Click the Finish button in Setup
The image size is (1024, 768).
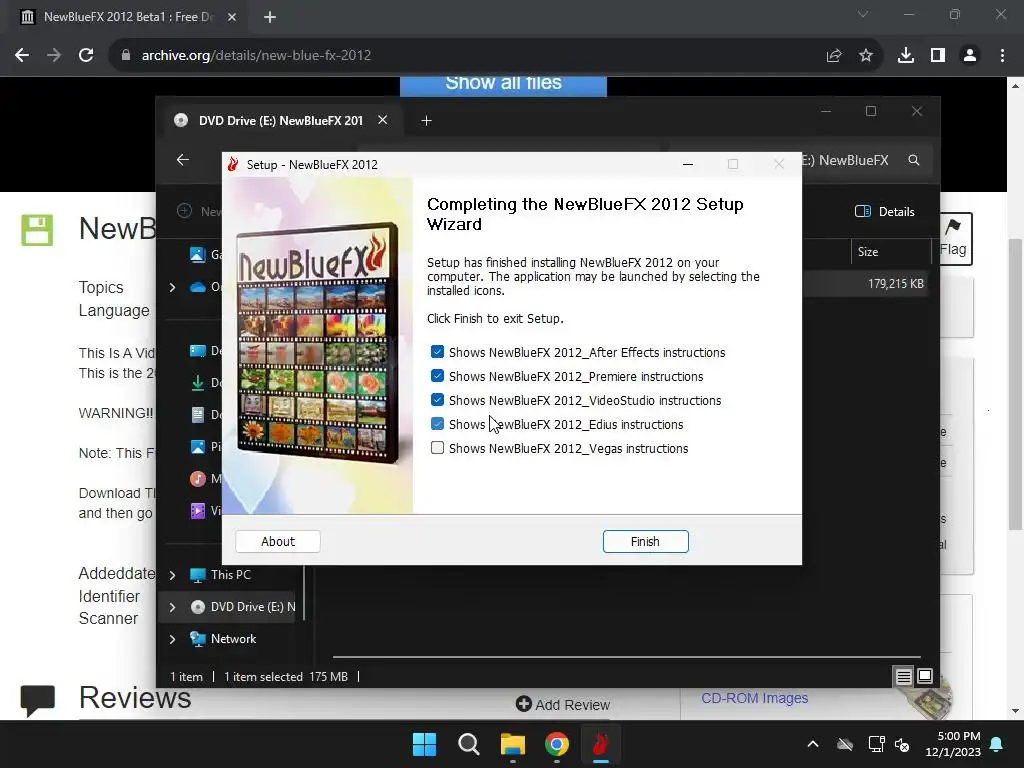[645, 541]
